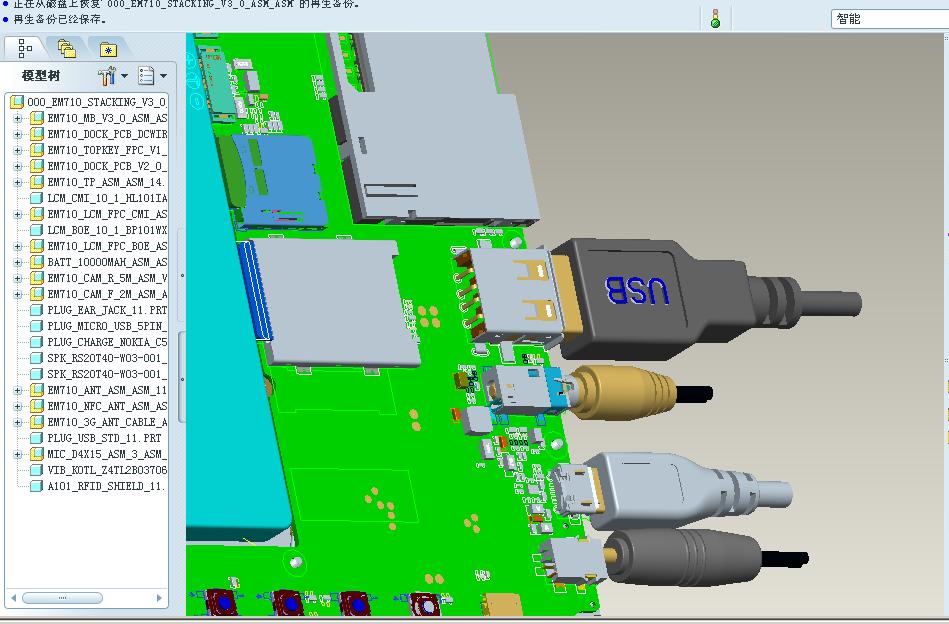Expand the EM710_3G_ANT_CABLE node

[18, 422]
